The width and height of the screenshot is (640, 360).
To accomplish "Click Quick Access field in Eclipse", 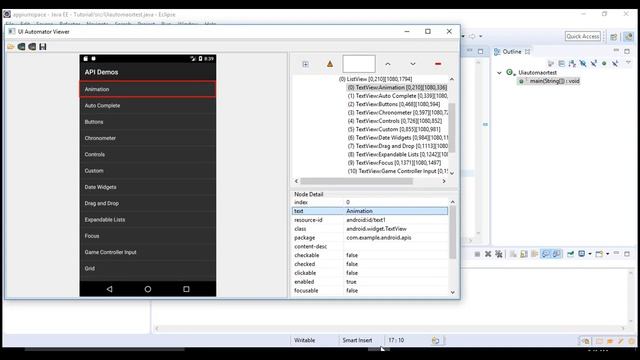I will click(x=583, y=36).
